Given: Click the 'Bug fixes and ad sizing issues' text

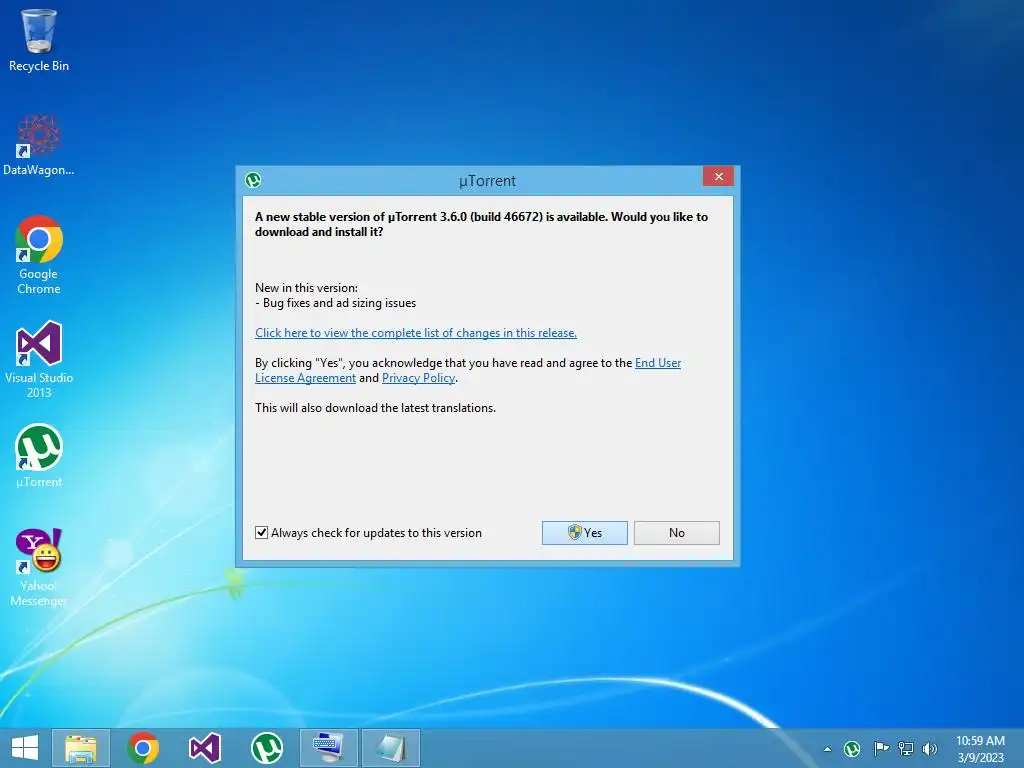Looking at the screenshot, I should pyautogui.click(x=339, y=303).
